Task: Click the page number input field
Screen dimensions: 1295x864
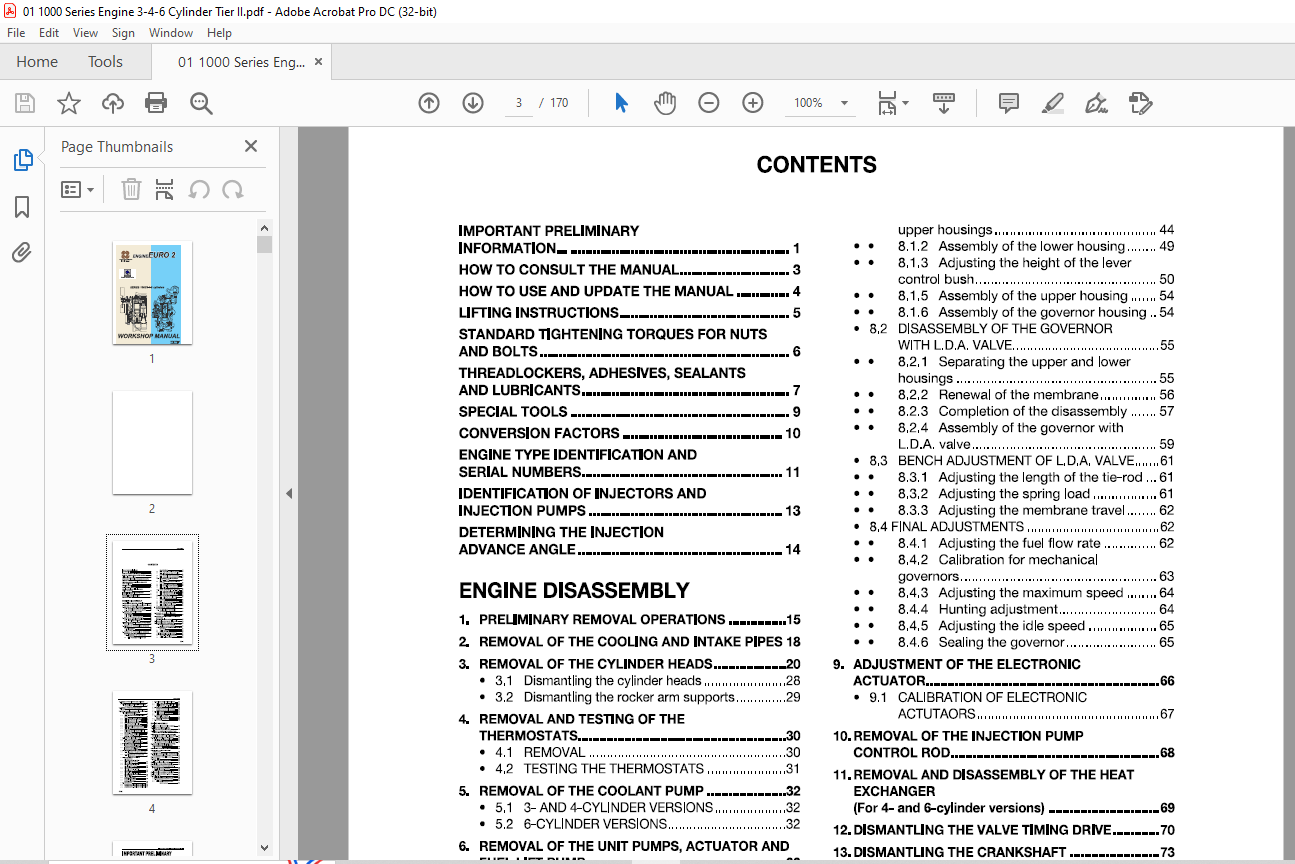Action: [519, 103]
